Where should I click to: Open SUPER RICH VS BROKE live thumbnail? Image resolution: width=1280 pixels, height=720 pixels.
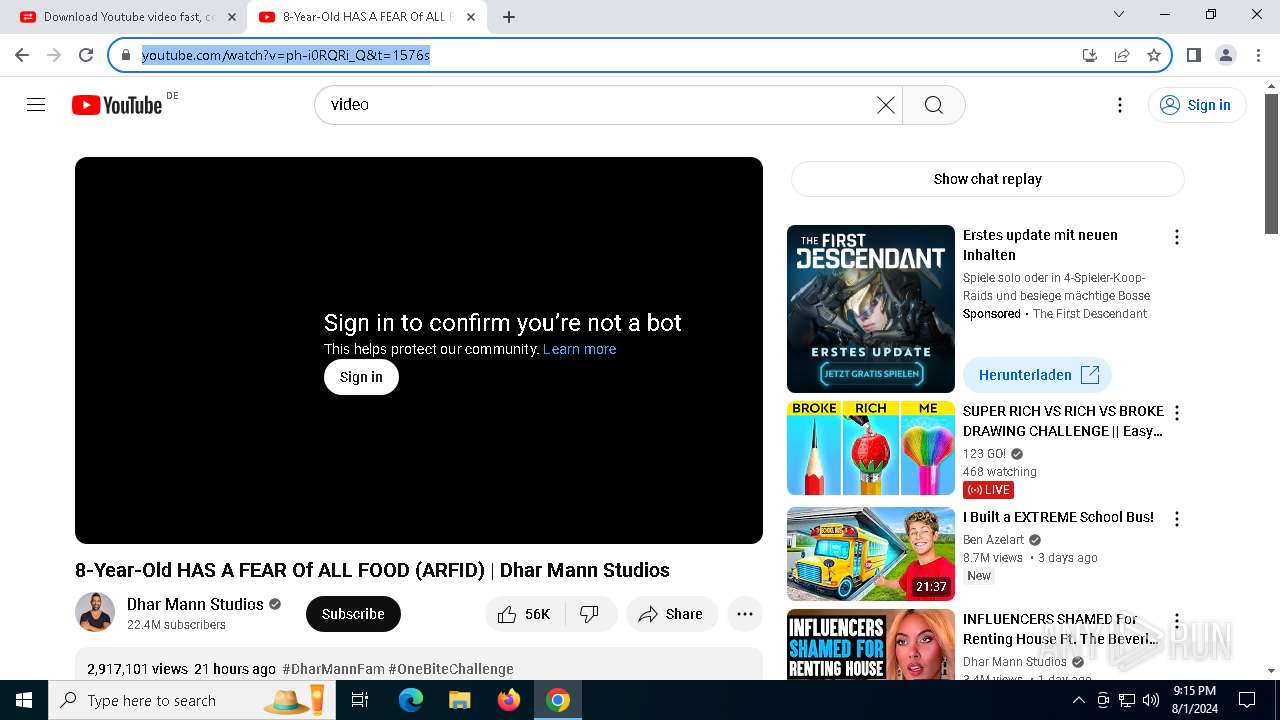pos(871,448)
